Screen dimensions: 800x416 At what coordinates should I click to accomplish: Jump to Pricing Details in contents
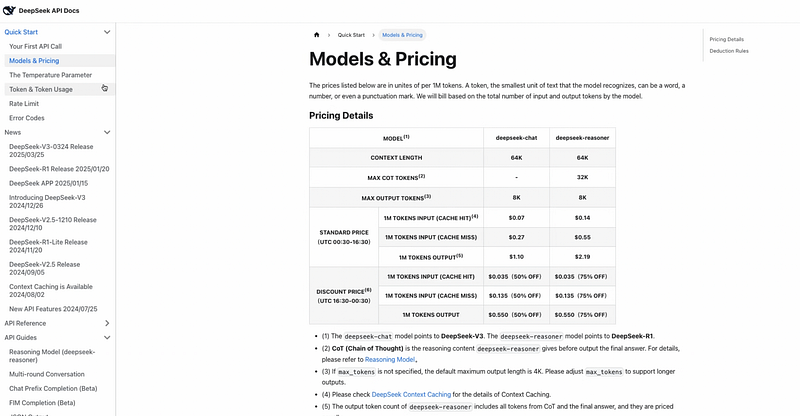(726, 38)
